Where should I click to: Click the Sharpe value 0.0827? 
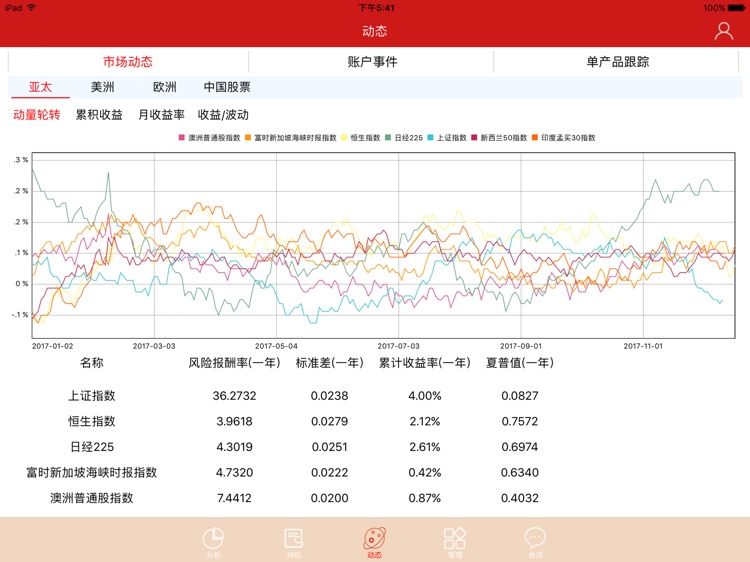(520, 396)
